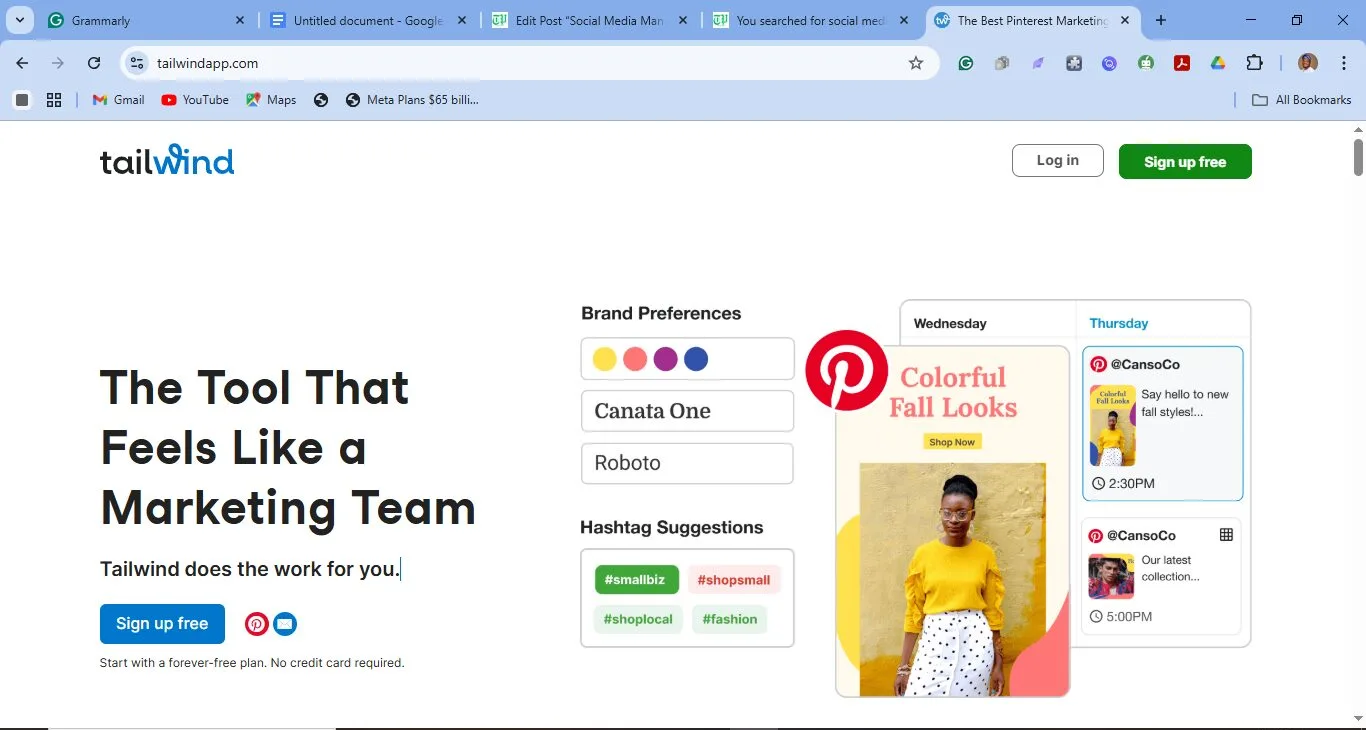Viewport: 1366px width, 730px height.
Task: Open the 2:30PM @CansoCo scheduled post card
Action: (x=1163, y=423)
